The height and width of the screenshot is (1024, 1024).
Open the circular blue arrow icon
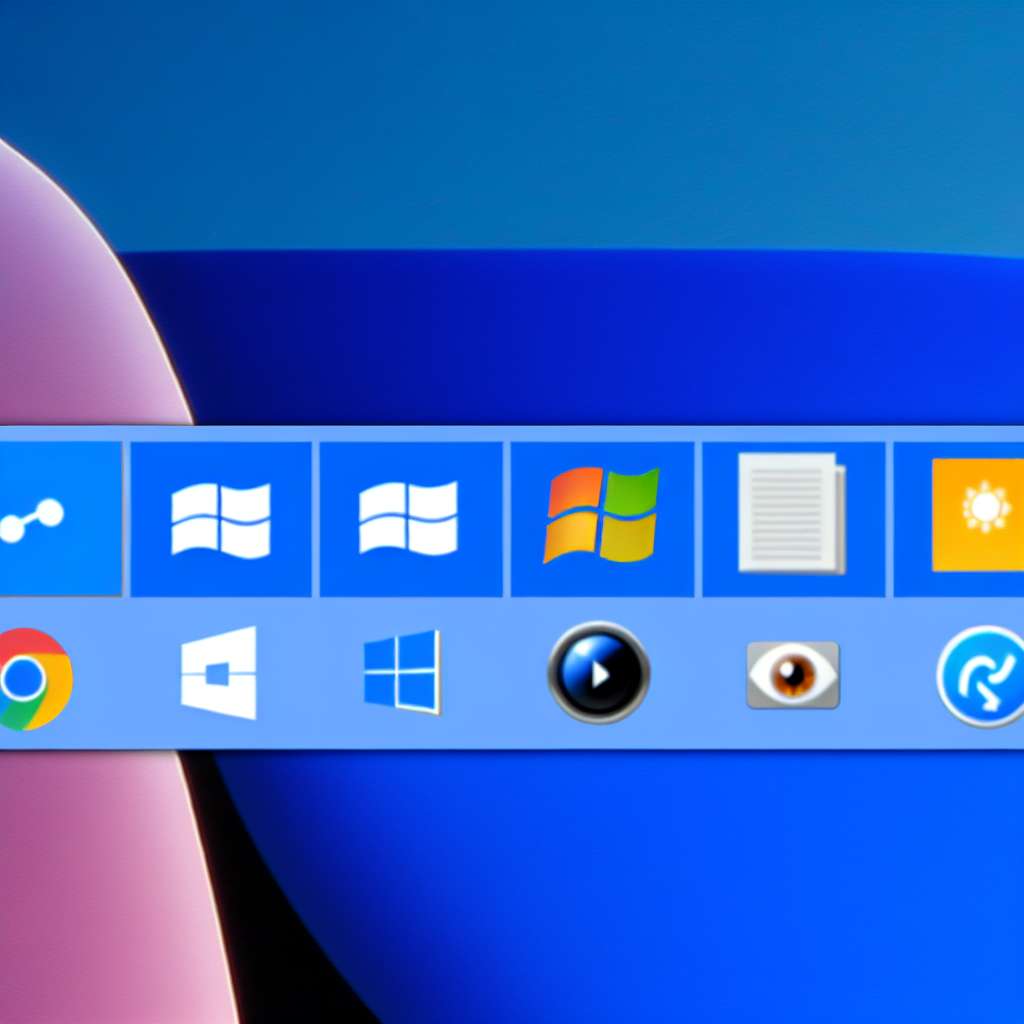[x=982, y=677]
